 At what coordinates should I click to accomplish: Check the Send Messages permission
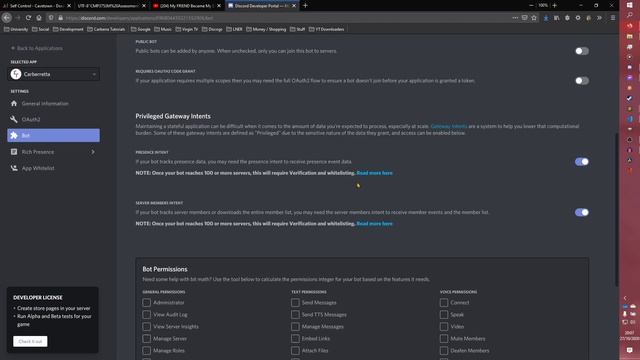point(295,302)
